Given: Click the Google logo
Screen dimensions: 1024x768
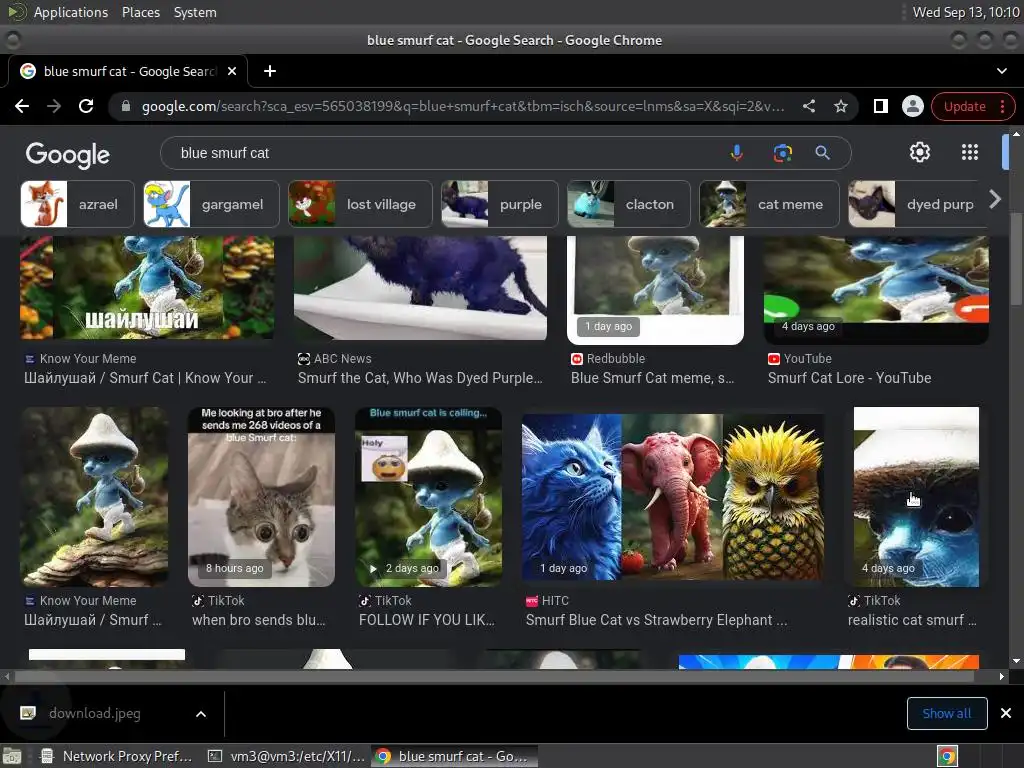Looking at the screenshot, I should coord(68,155).
